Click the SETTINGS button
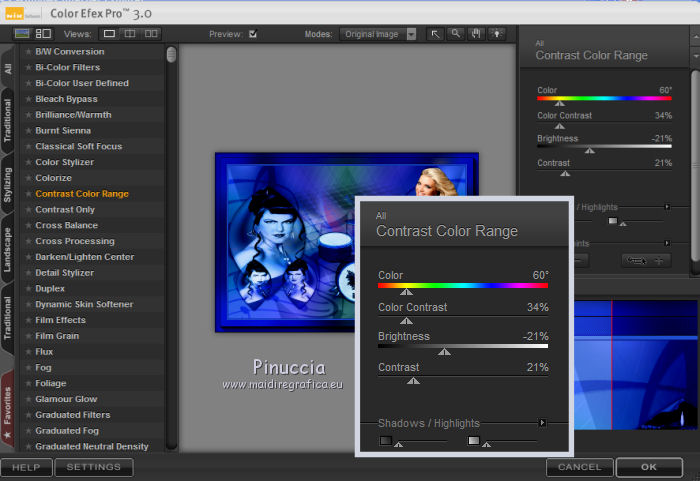 coord(94,467)
